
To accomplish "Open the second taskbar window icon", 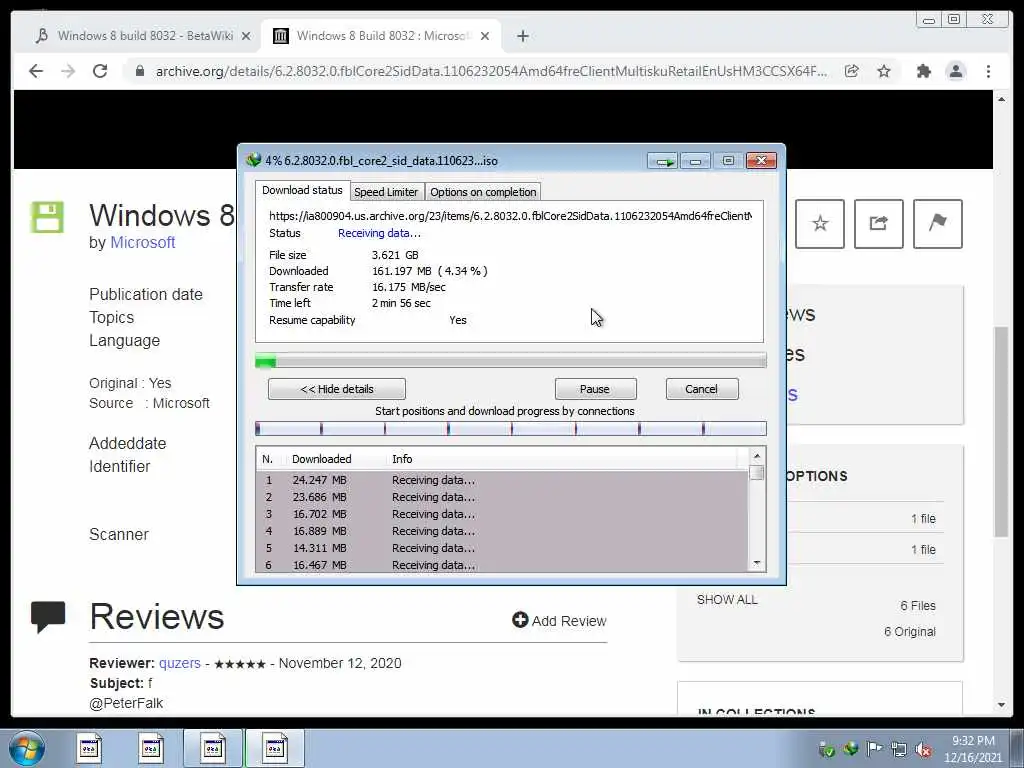I will (151, 748).
